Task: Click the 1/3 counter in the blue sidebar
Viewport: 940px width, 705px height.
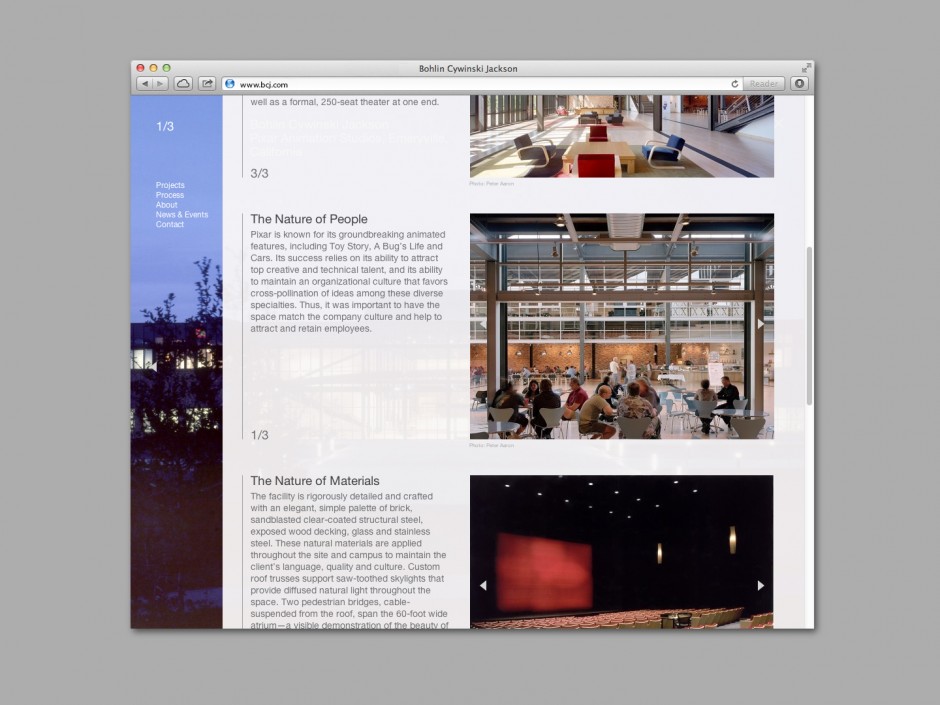Action: tap(165, 126)
